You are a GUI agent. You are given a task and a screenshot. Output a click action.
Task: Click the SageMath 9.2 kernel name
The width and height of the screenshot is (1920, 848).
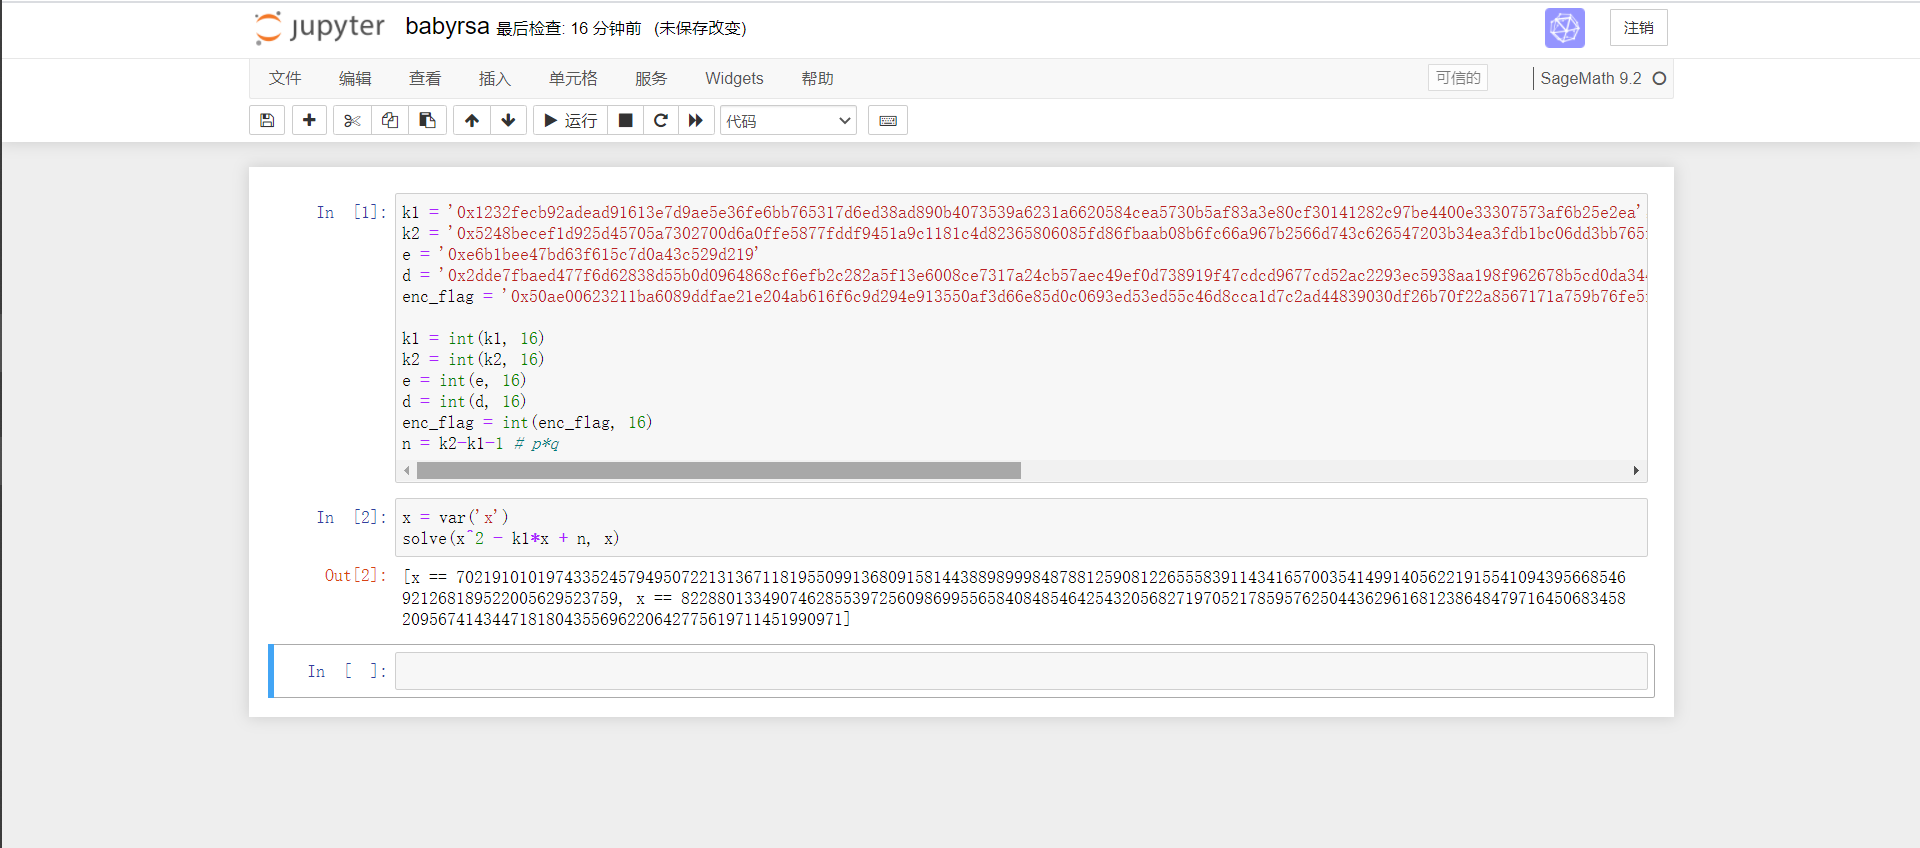click(1590, 78)
